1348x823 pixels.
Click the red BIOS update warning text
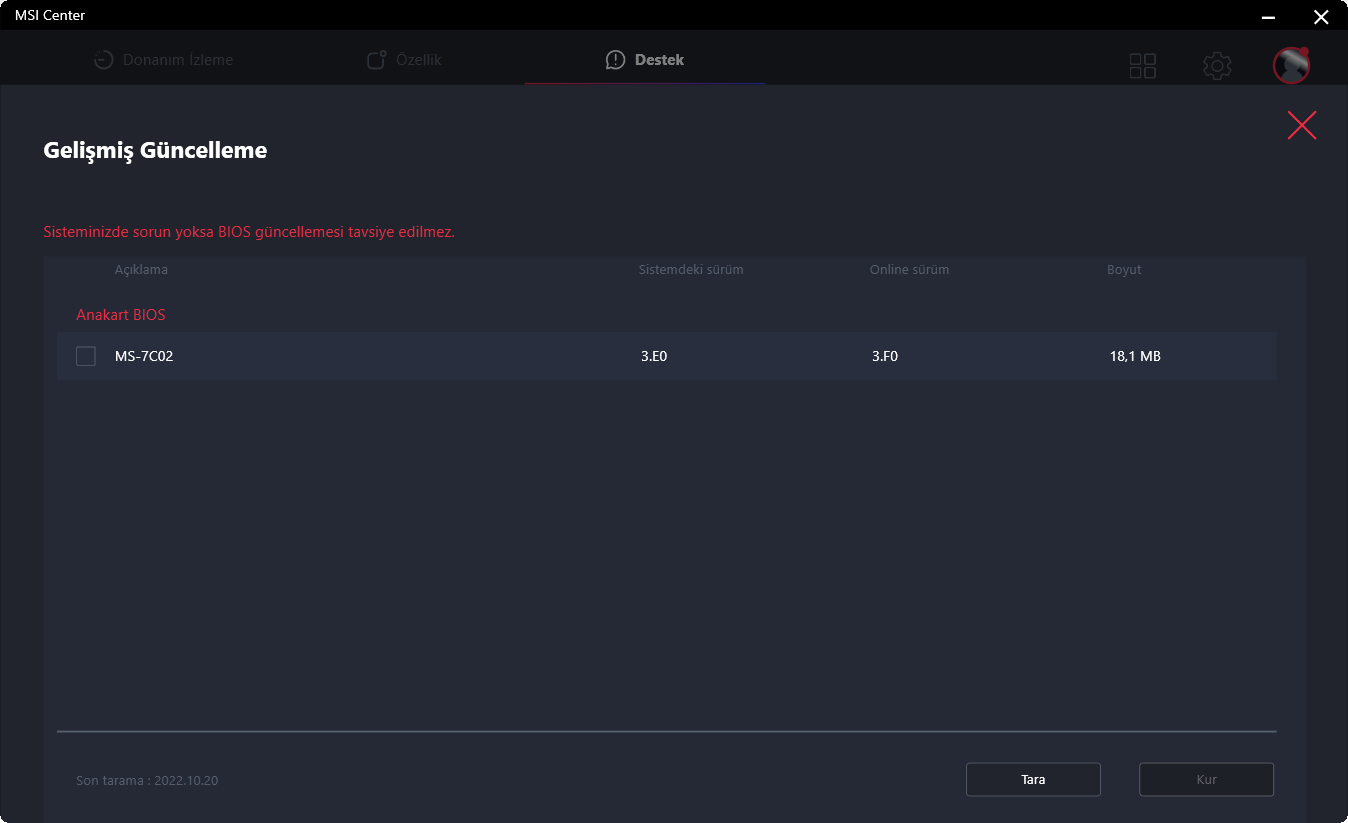(249, 232)
